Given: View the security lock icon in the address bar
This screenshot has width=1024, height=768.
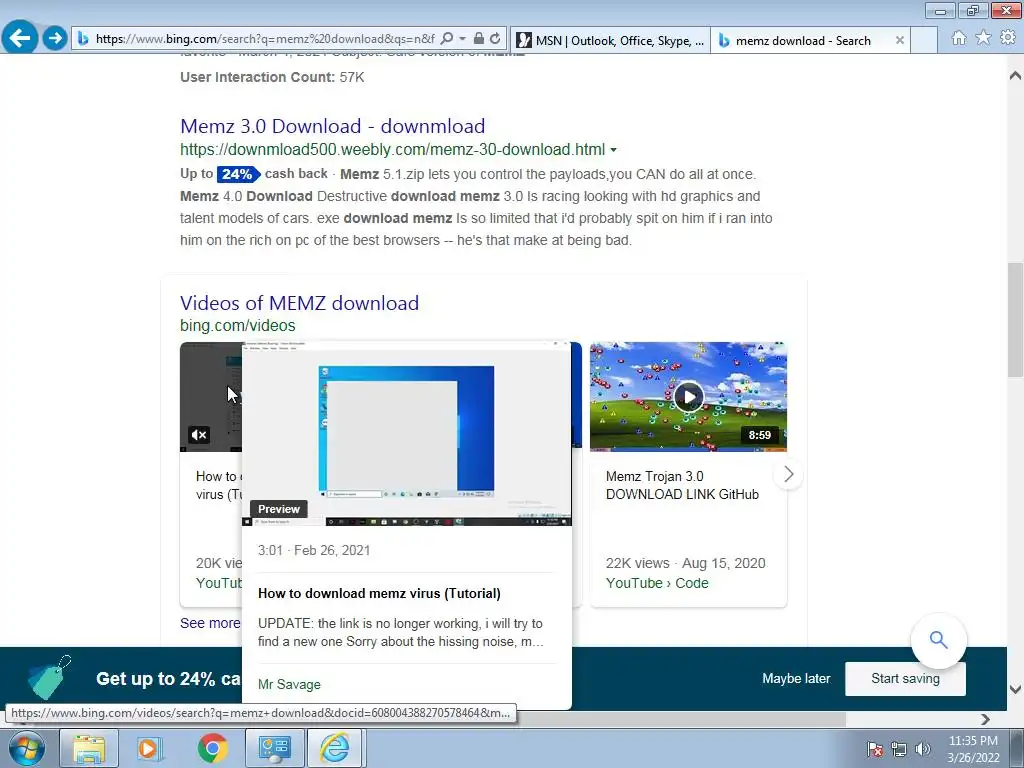Looking at the screenshot, I should (479, 39).
